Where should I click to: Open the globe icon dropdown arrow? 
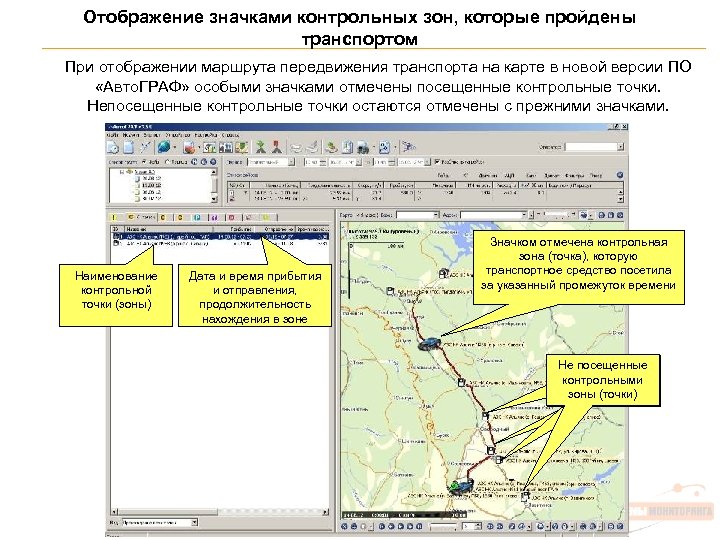174,147
